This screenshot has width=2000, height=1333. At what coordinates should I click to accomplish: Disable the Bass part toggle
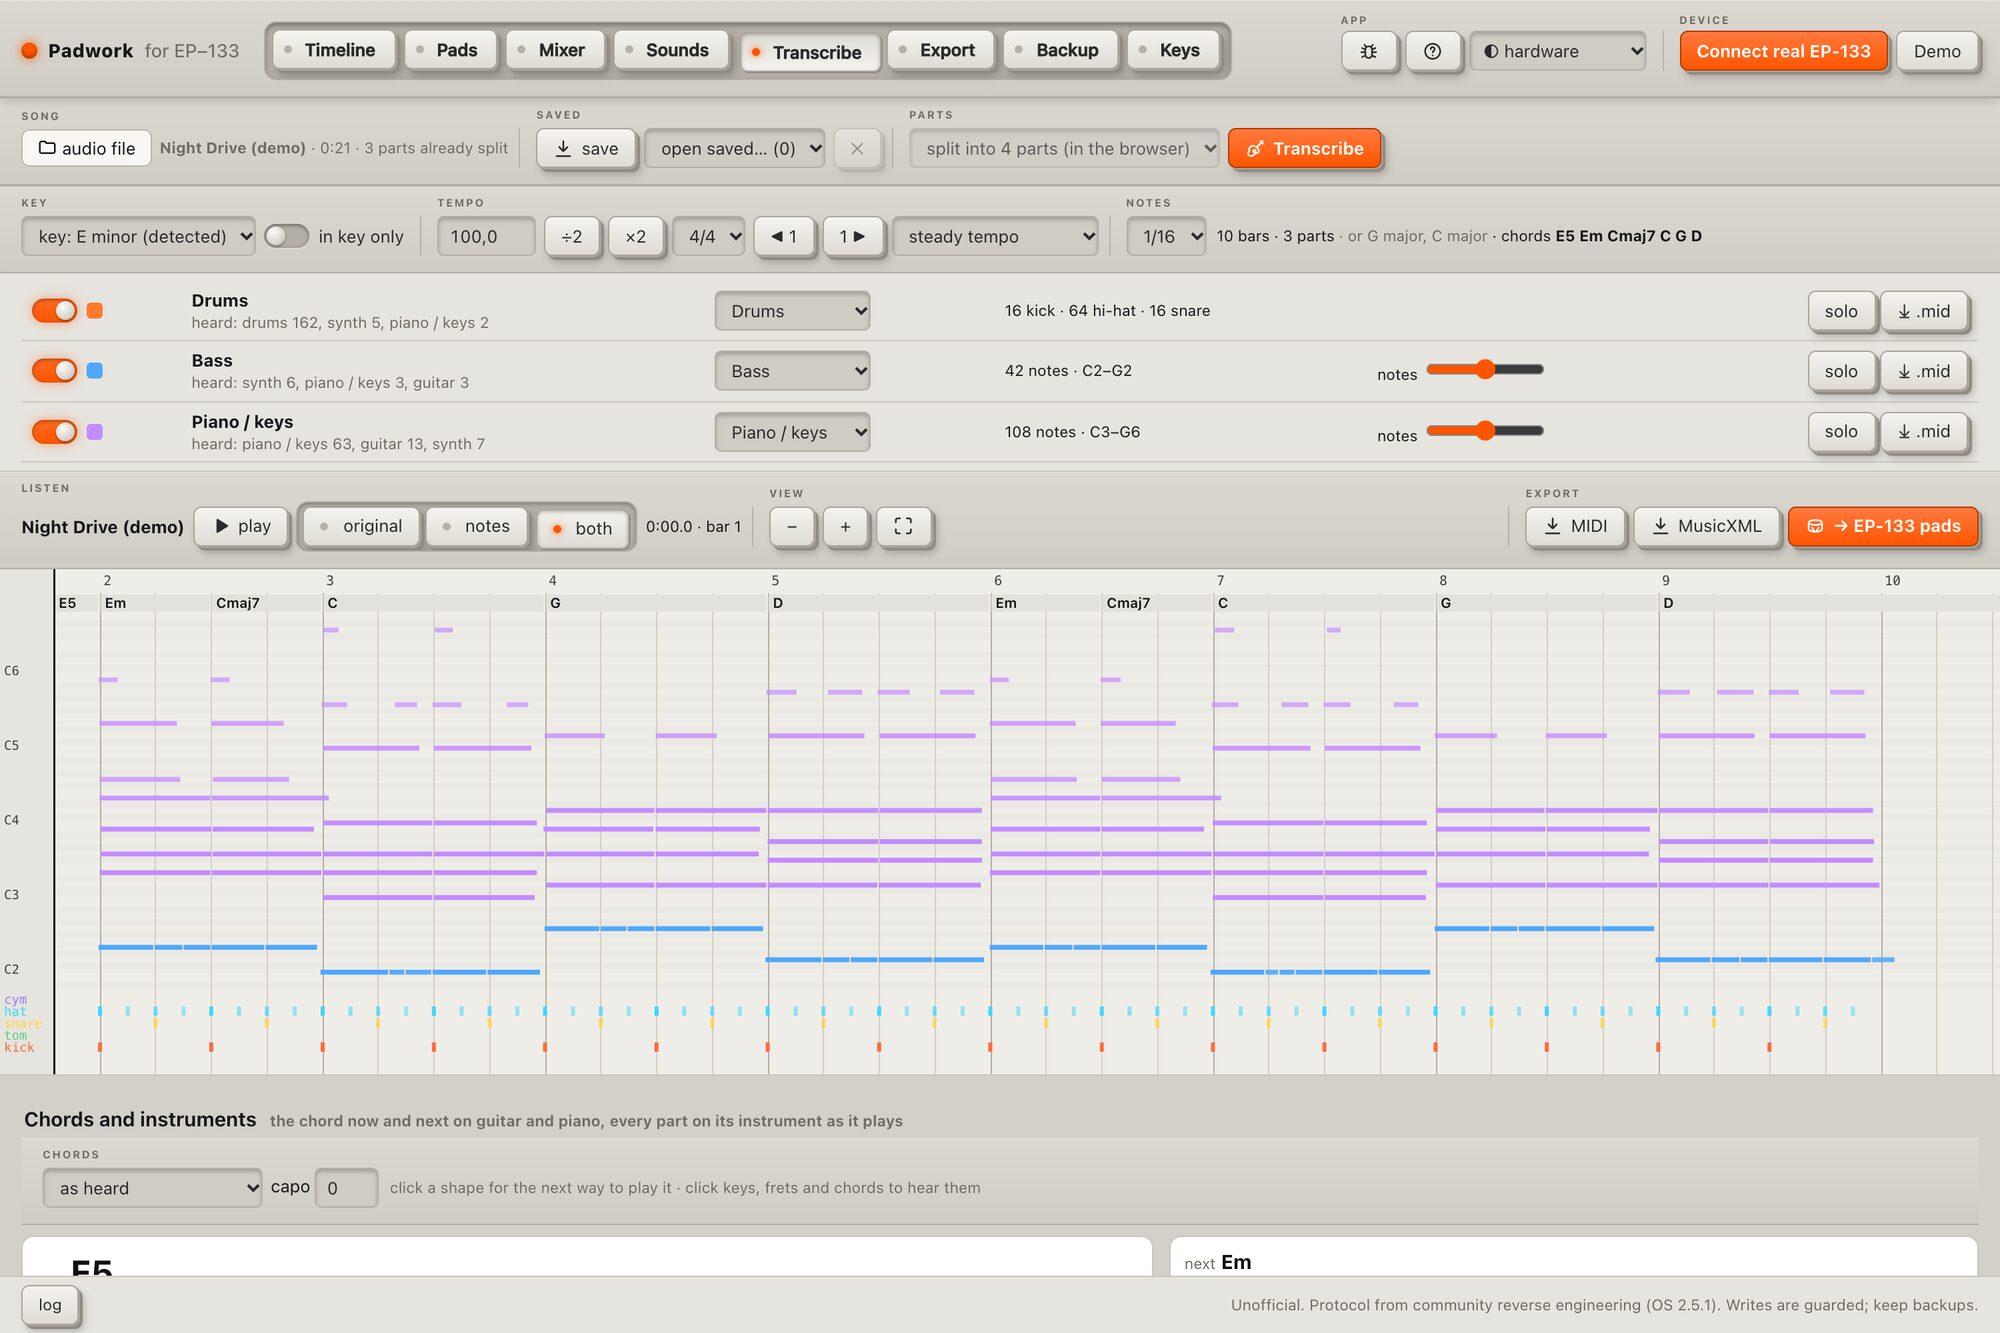click(54, 371)
